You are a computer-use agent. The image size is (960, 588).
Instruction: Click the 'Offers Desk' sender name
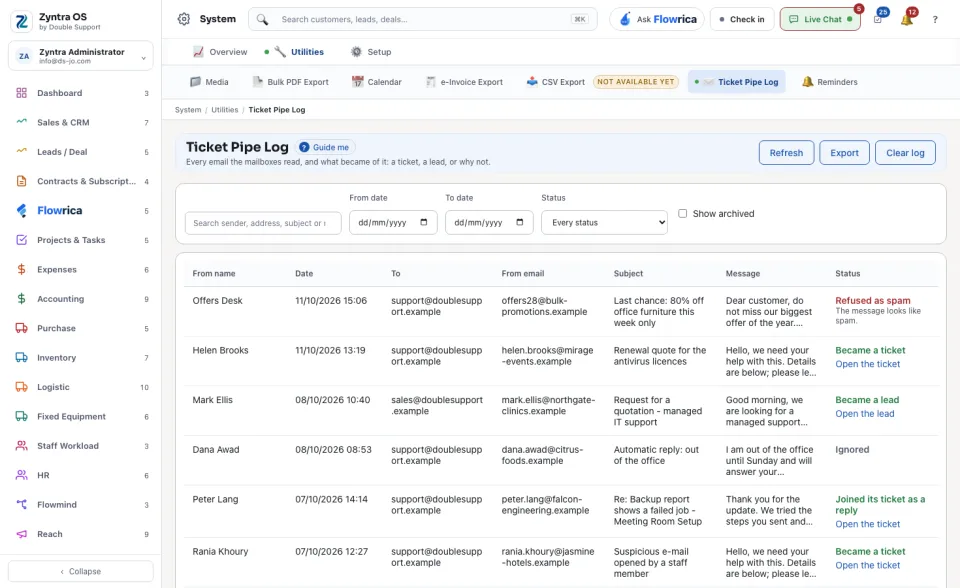217,301
